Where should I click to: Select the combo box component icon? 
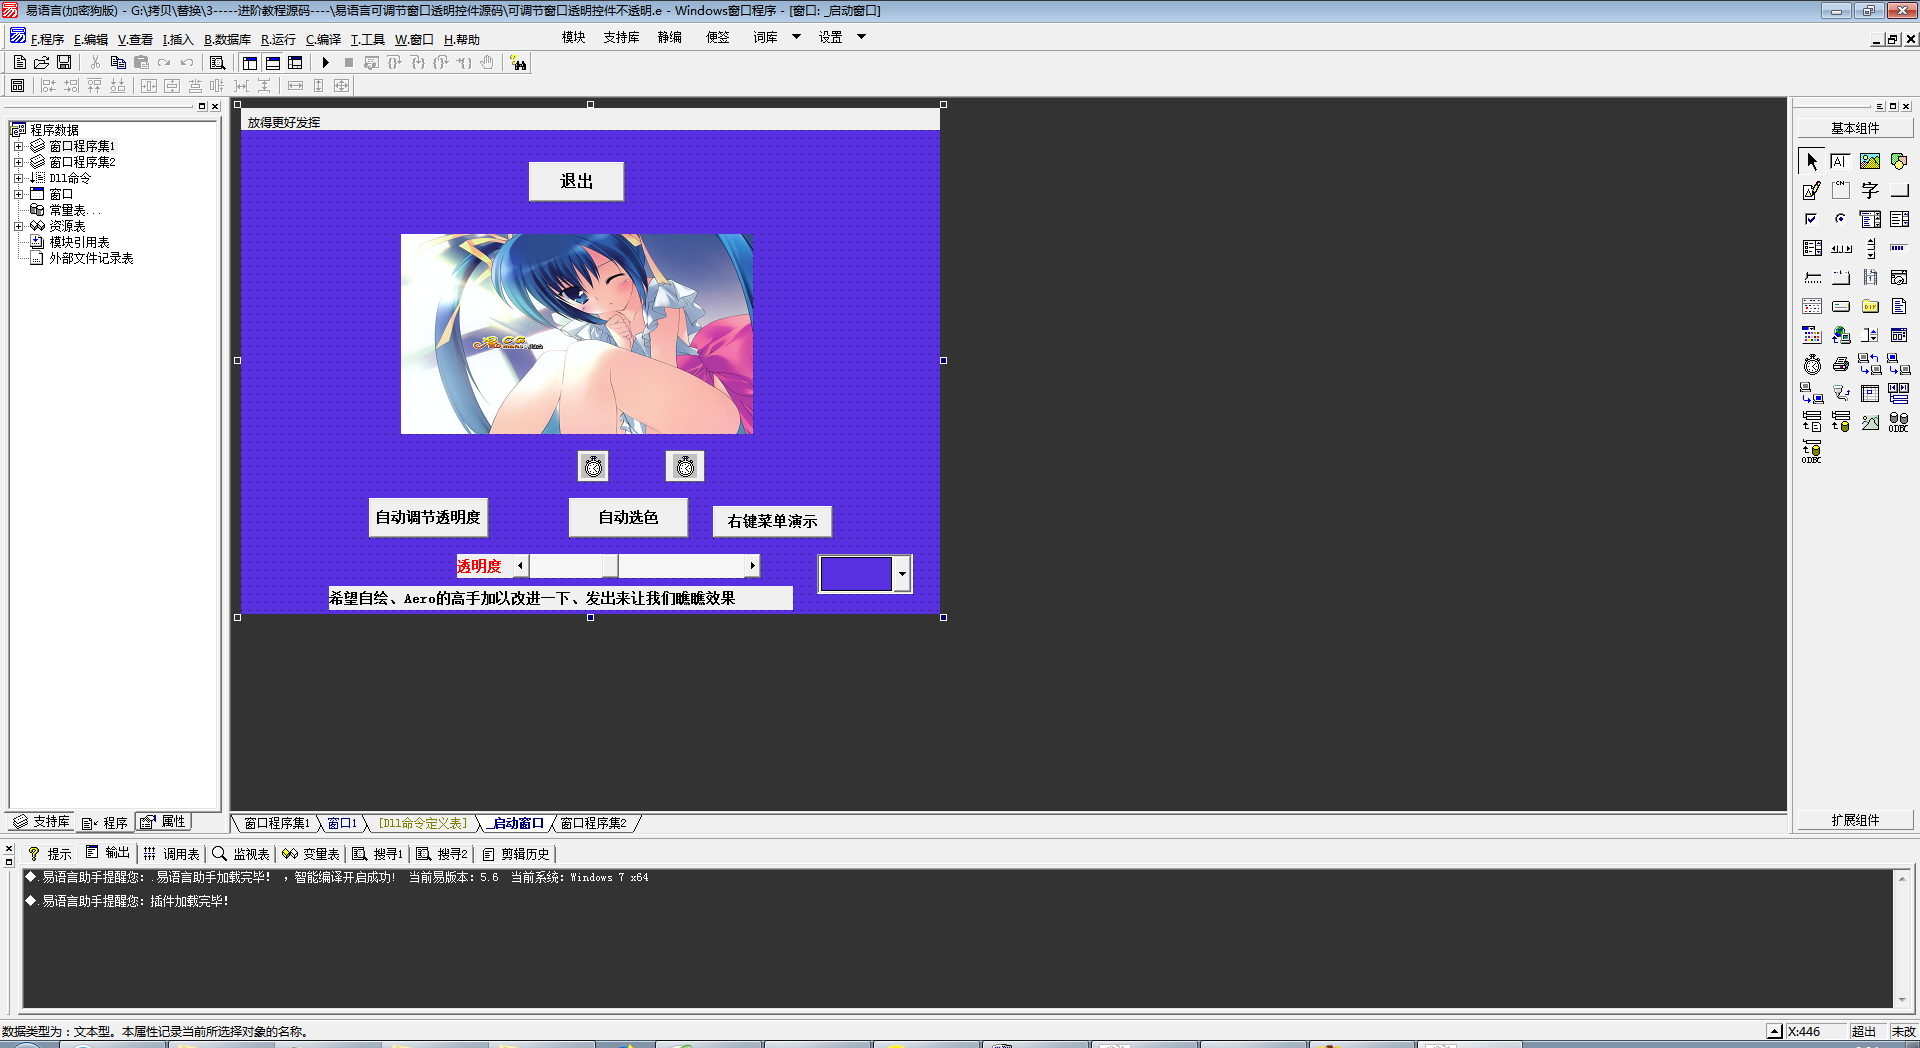pos(1870,219)
